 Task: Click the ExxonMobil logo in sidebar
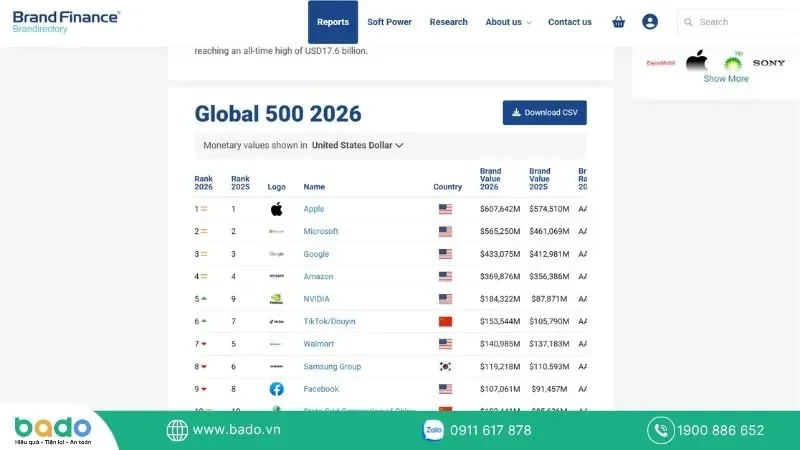point(661,63)
